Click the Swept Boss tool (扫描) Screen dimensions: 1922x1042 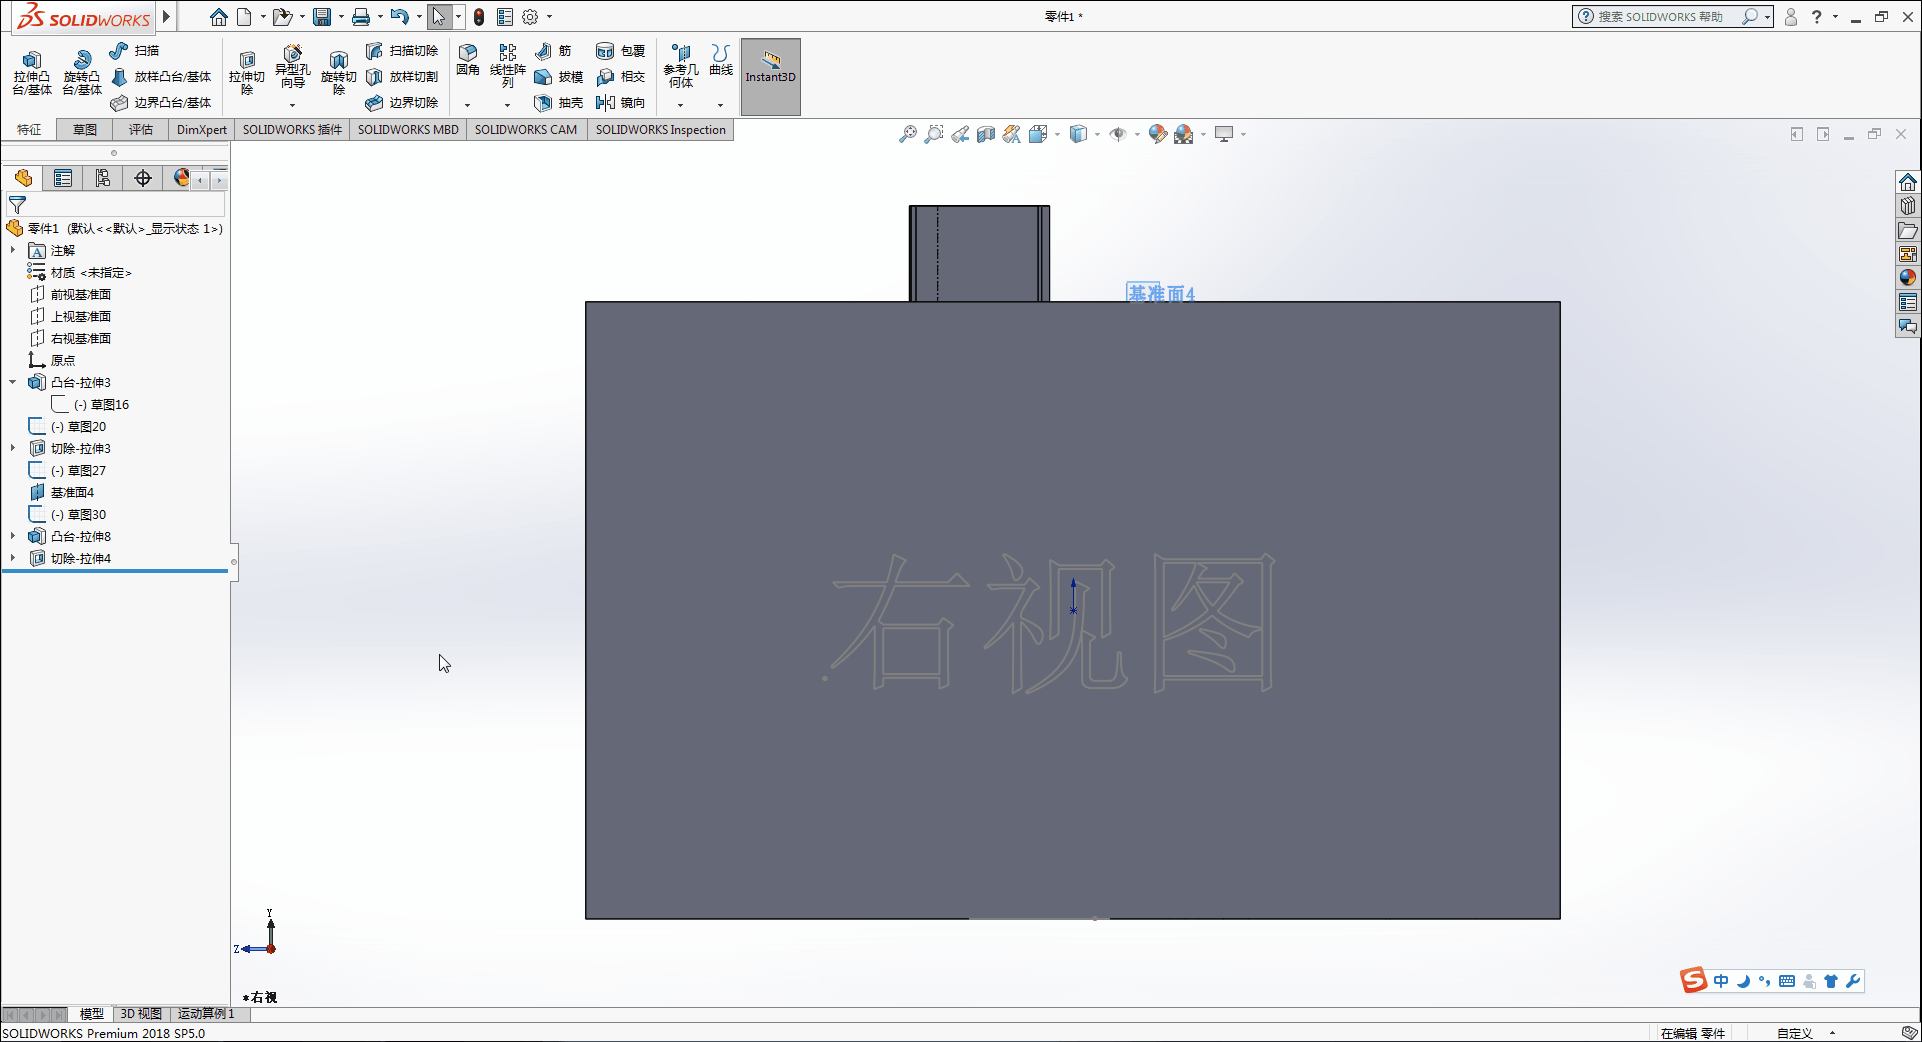[x=135, y=50]
